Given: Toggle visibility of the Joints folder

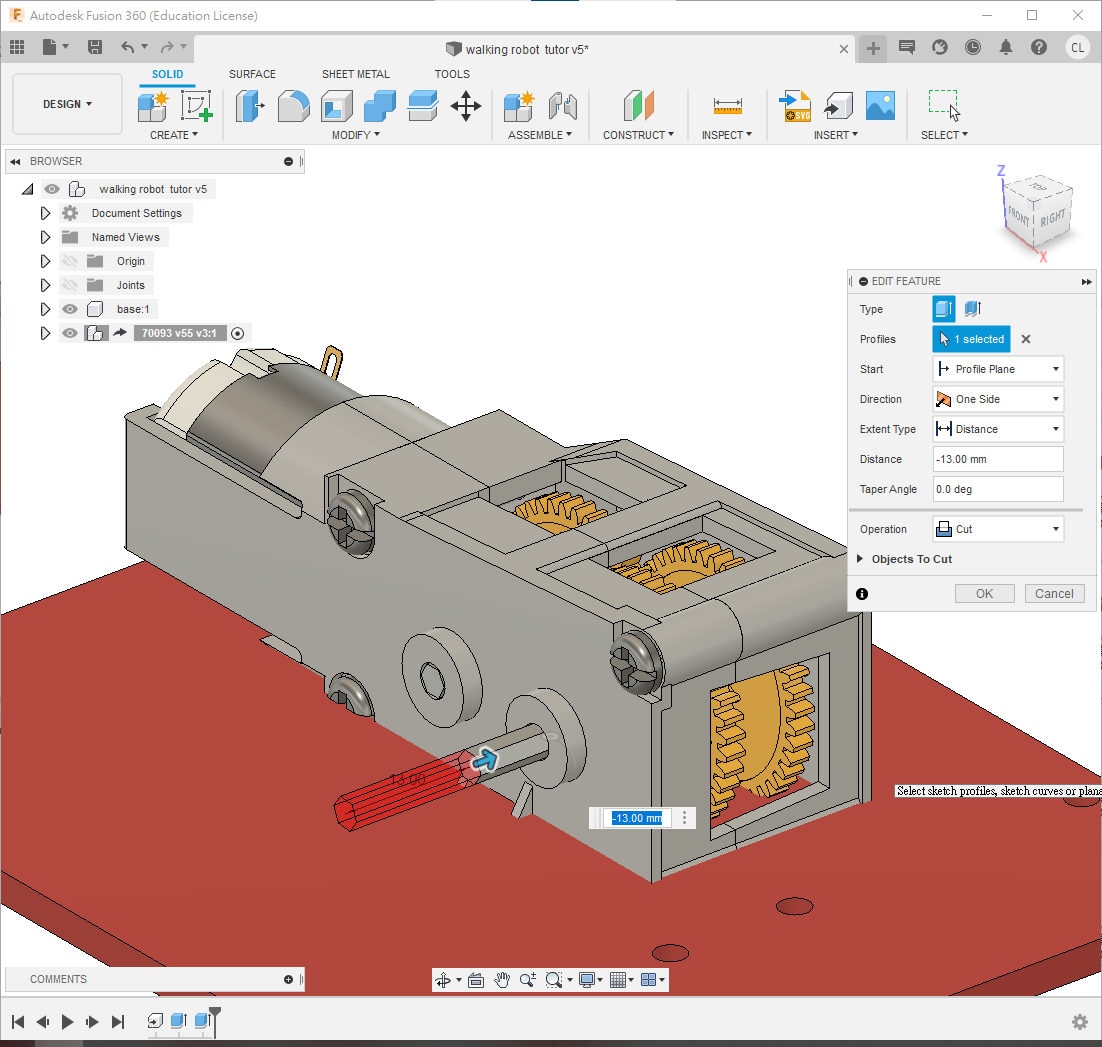Looking at the screenshot, I should [70, 285].
